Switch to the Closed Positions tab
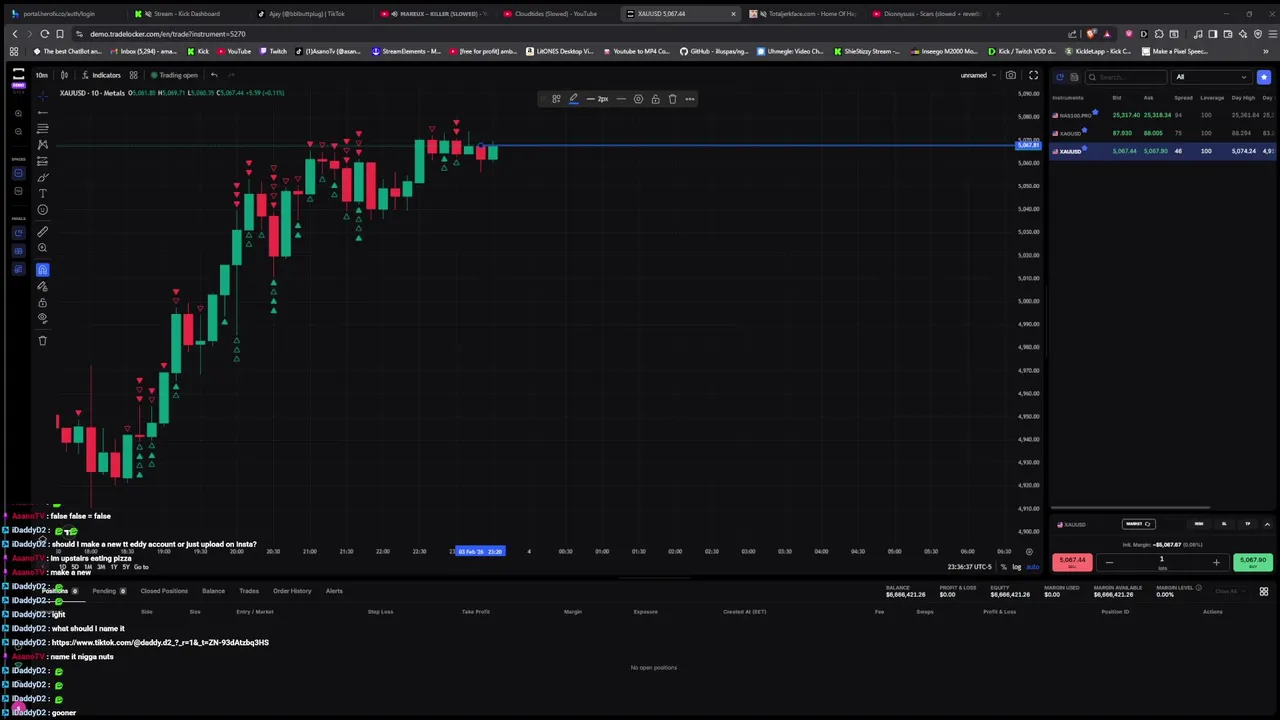 pyautogui.click(x=164, y=591)
